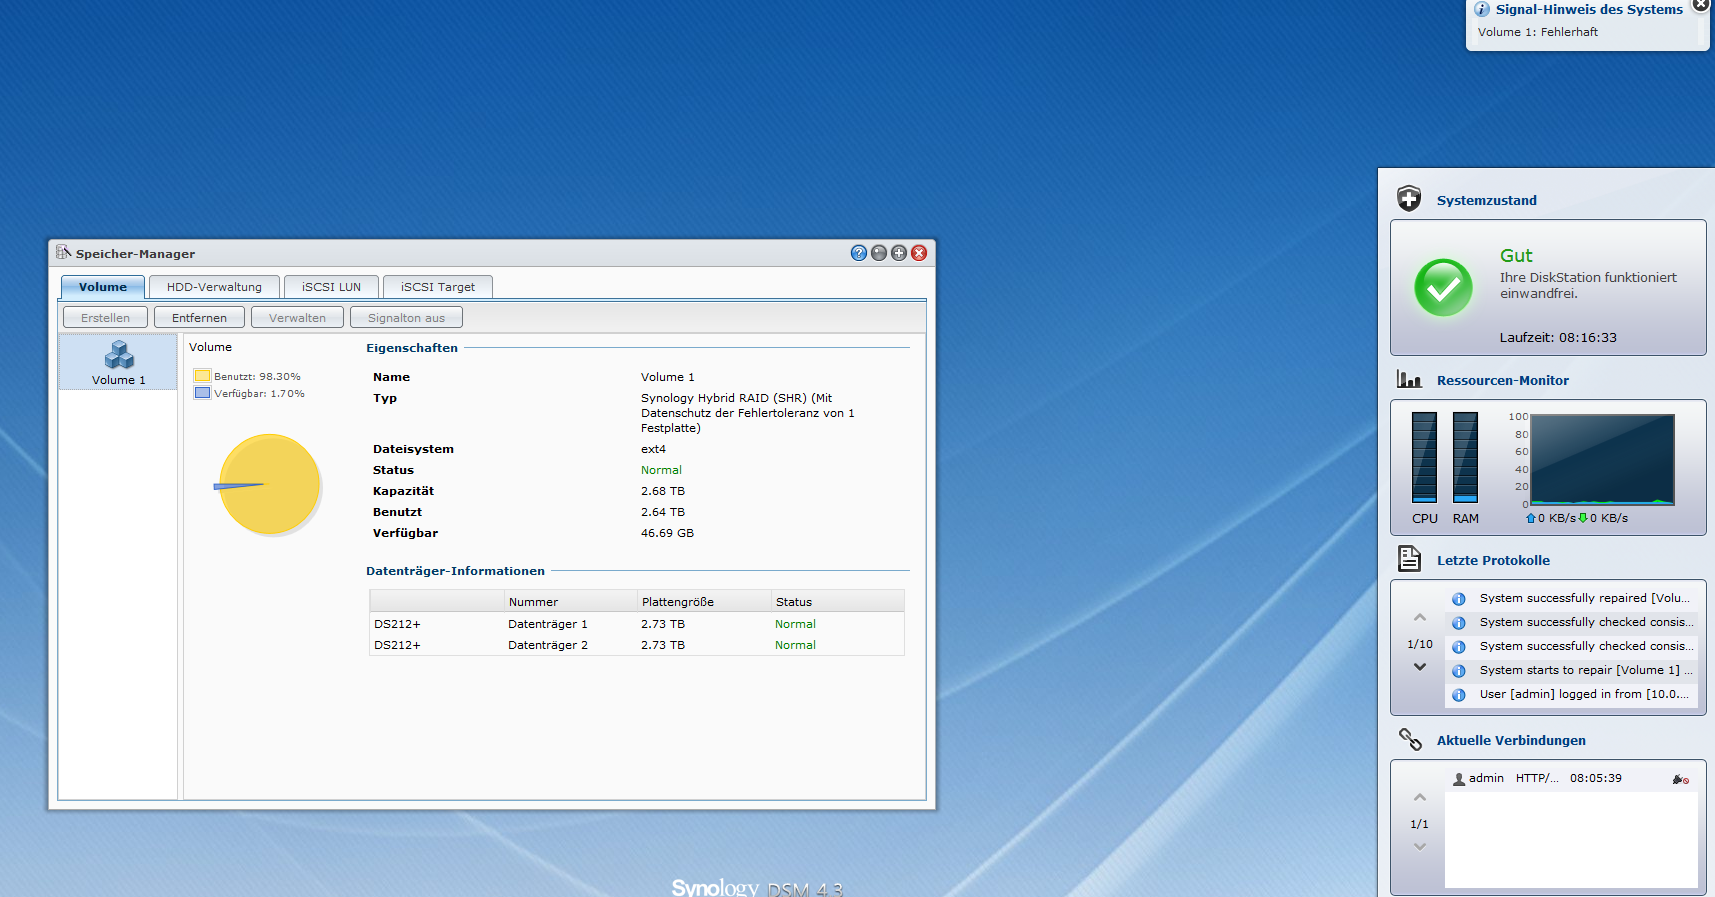The image size is (1715, 897).
Task: Open the Aktuelle Verbindungen widget title
Action: [1511, 740]
